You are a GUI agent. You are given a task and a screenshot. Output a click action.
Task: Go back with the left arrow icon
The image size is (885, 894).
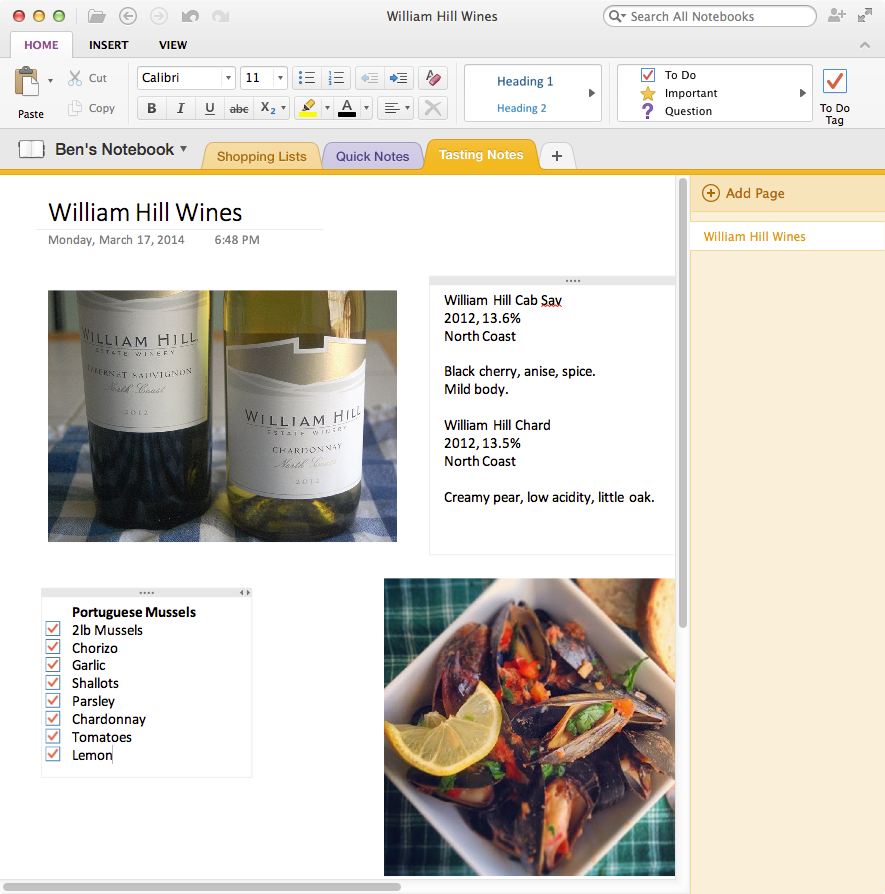(128, 16)
